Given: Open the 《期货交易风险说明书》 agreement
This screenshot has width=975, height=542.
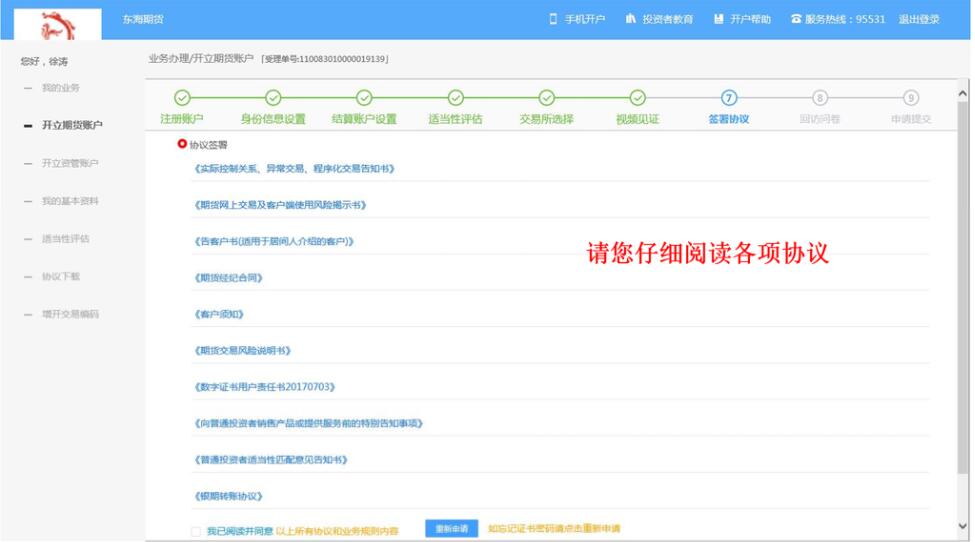Looking at the screenshot, I should click(x=243, y=351).
